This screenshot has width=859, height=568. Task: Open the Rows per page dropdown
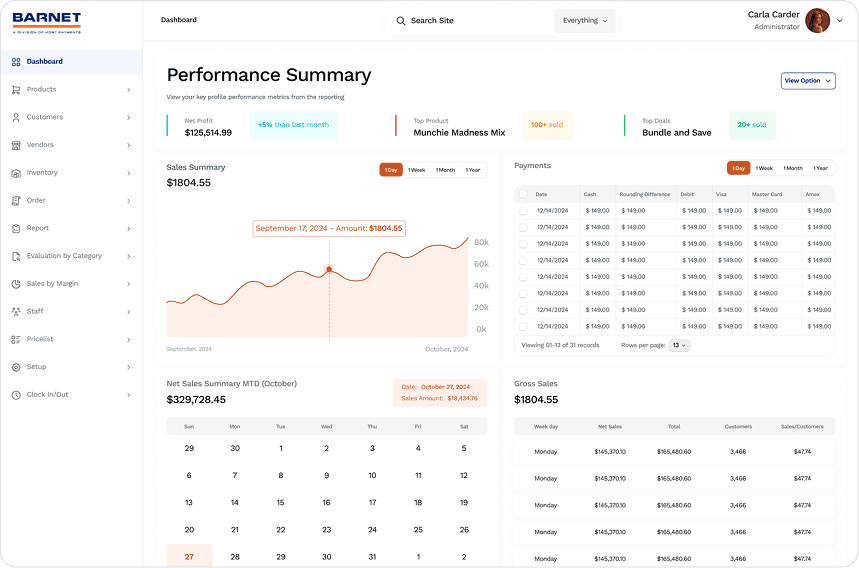click(679, 346)
